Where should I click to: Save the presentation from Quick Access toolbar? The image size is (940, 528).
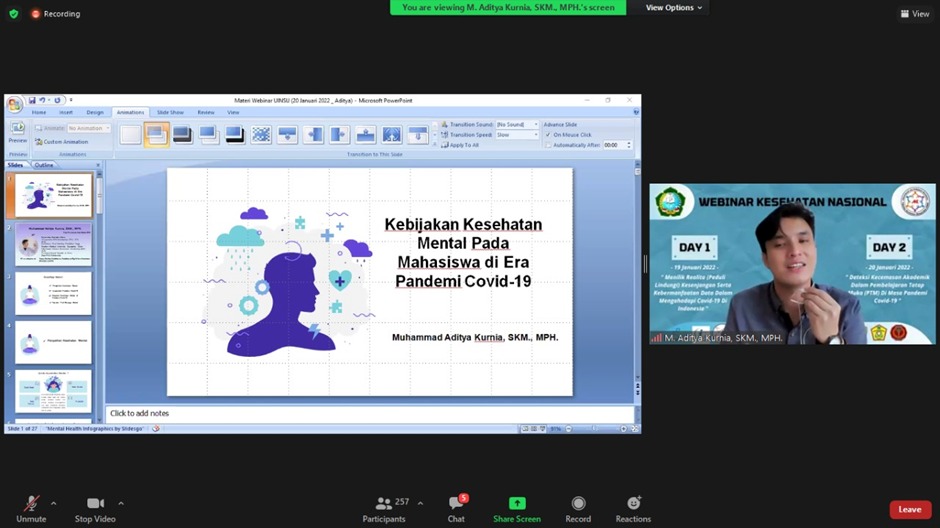[x=32, y=100]
